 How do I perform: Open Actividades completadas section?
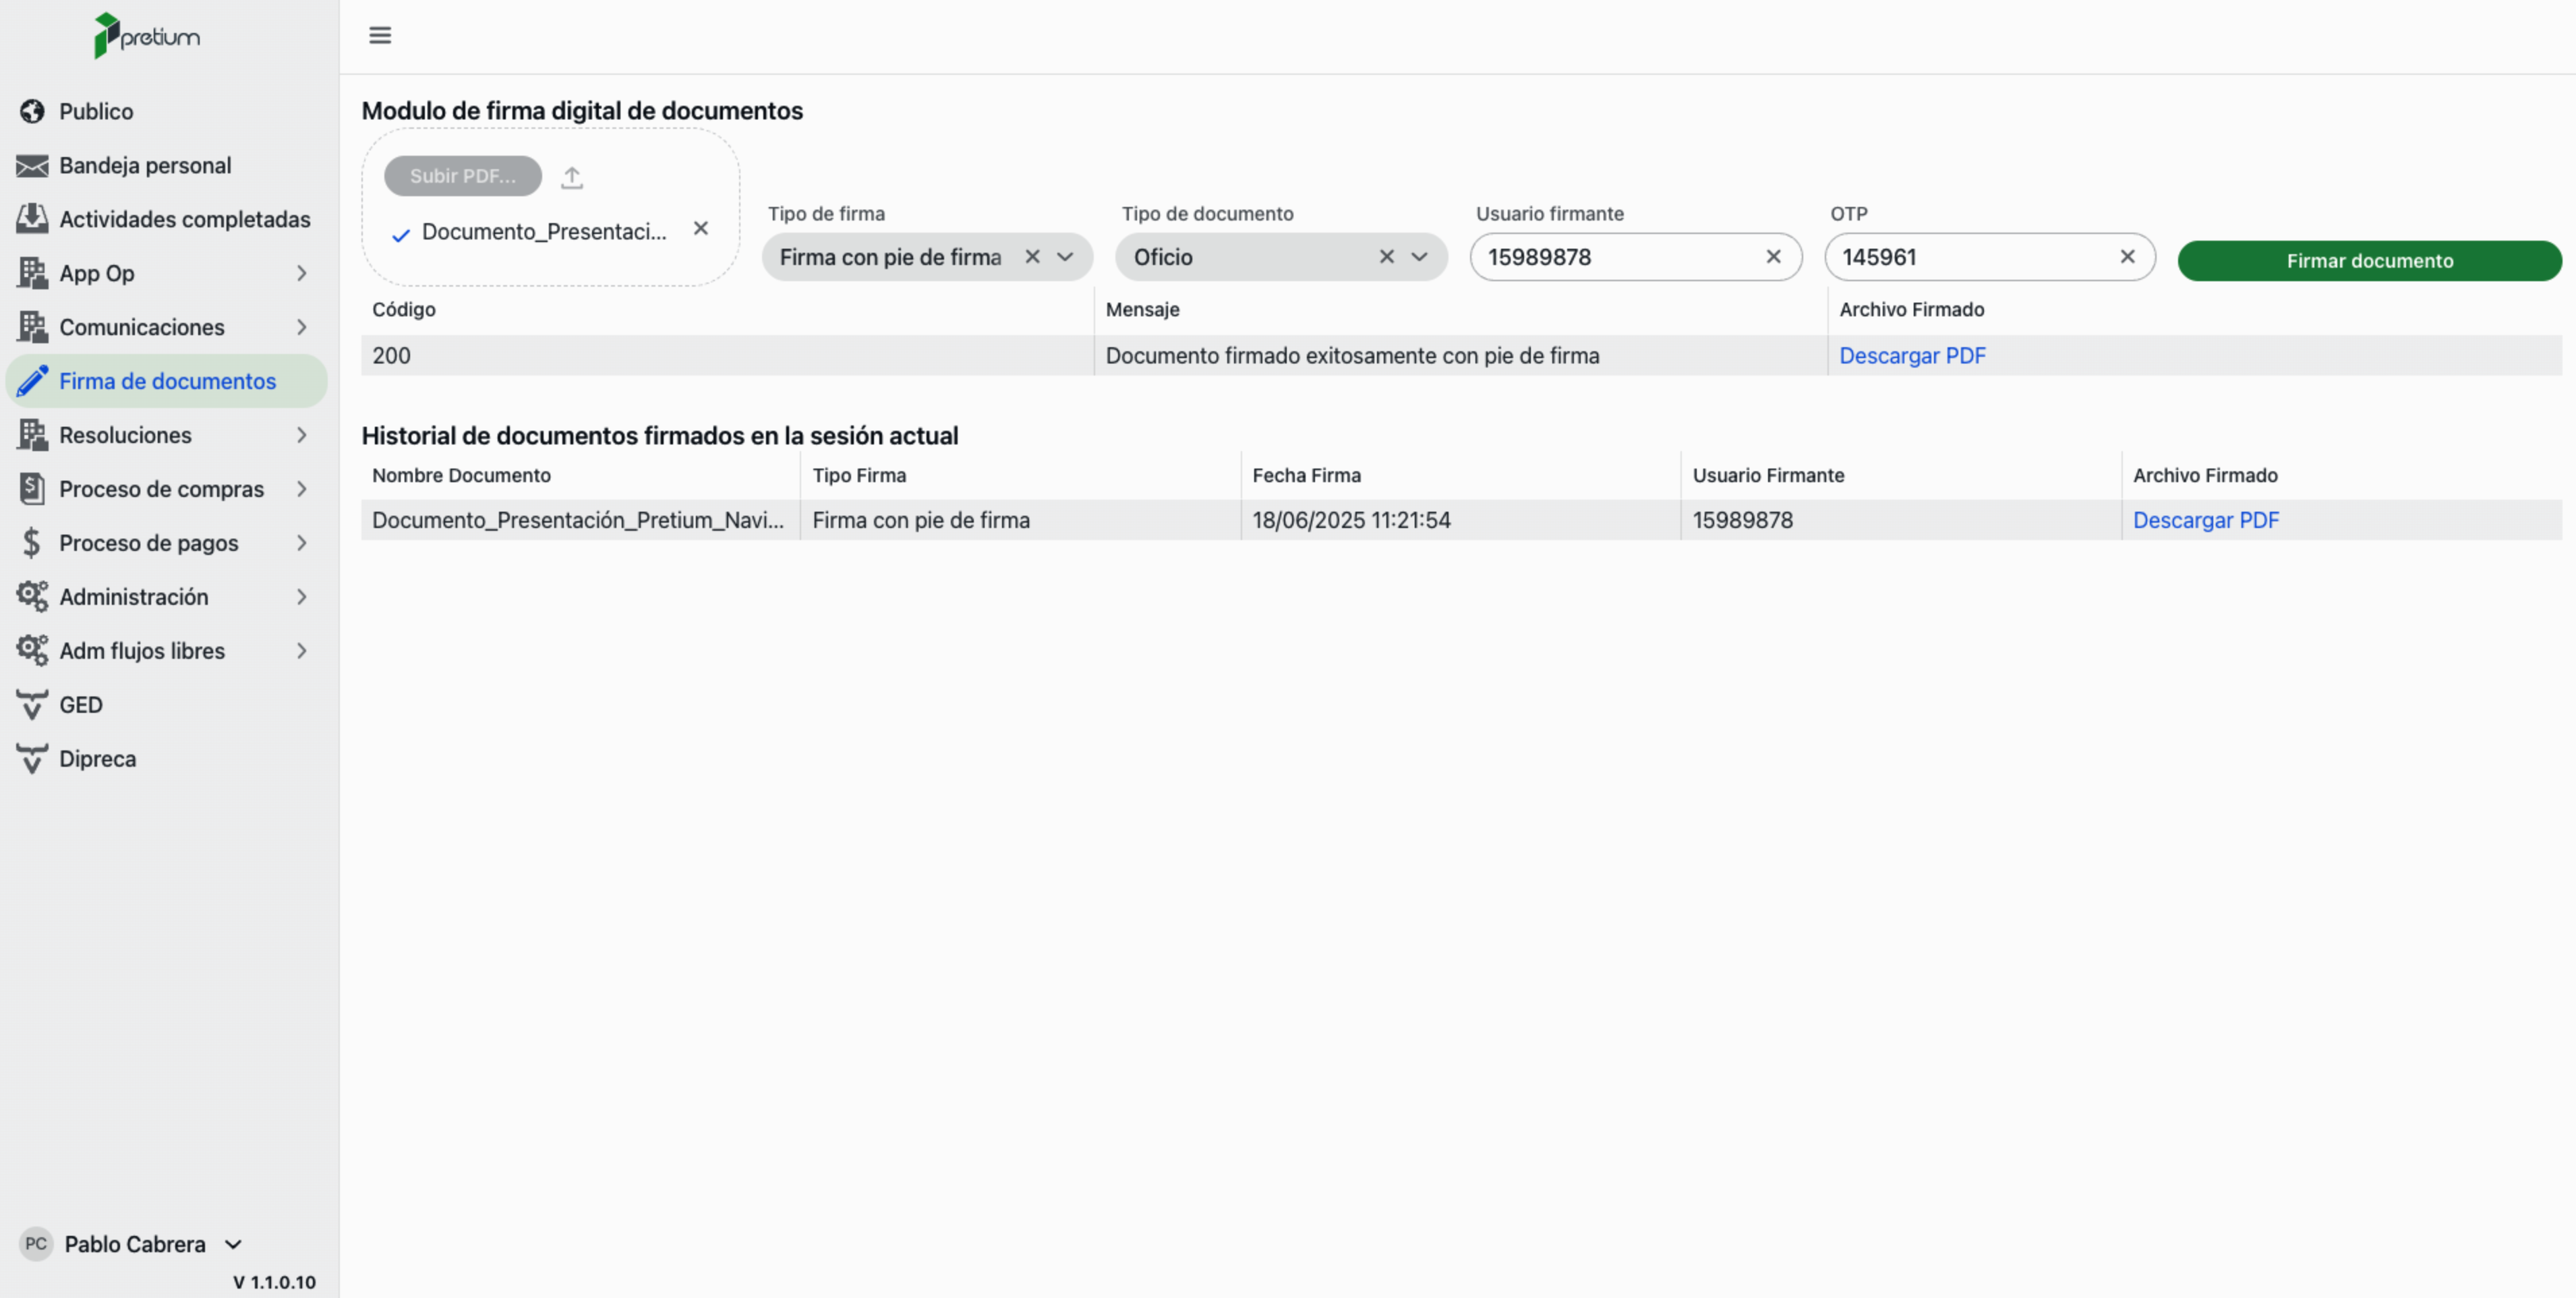[x=184, y=219]
